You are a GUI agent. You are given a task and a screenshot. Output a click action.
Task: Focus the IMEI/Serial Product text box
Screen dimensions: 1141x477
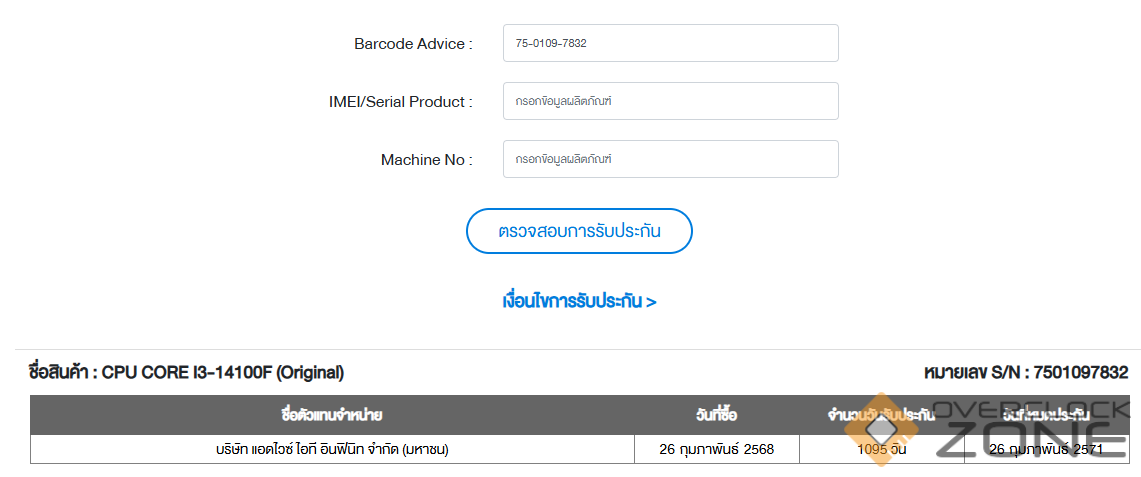click(670, 101)
